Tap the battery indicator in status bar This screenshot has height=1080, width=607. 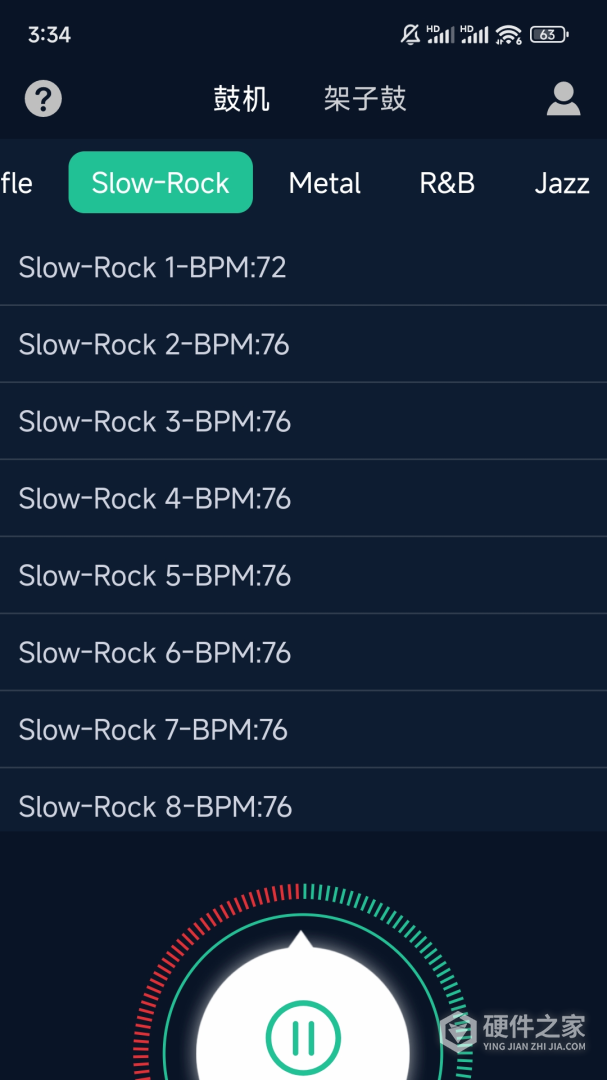coord(549,35)
